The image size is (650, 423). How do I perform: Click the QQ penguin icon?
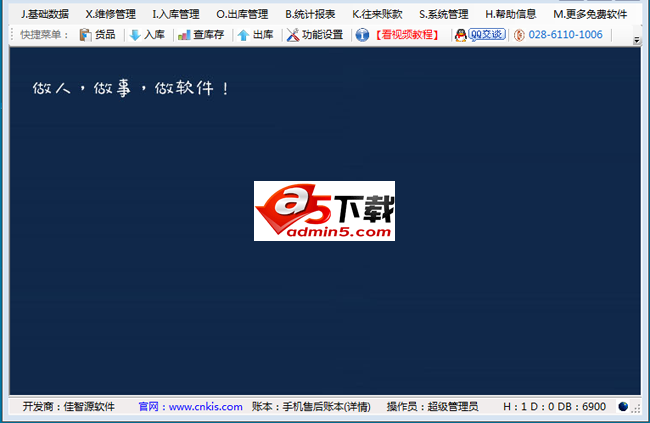[461, 35]
